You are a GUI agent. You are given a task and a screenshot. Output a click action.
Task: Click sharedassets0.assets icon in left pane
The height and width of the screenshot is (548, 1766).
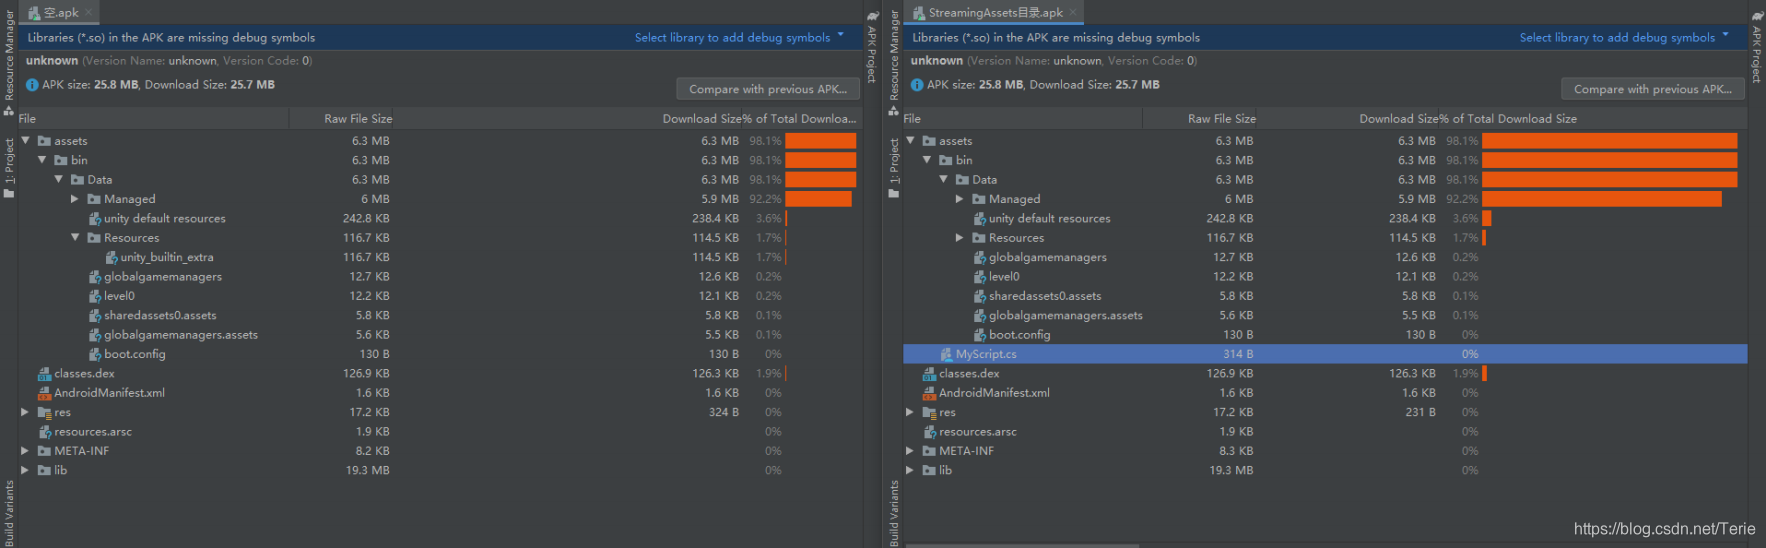[94, 315]
